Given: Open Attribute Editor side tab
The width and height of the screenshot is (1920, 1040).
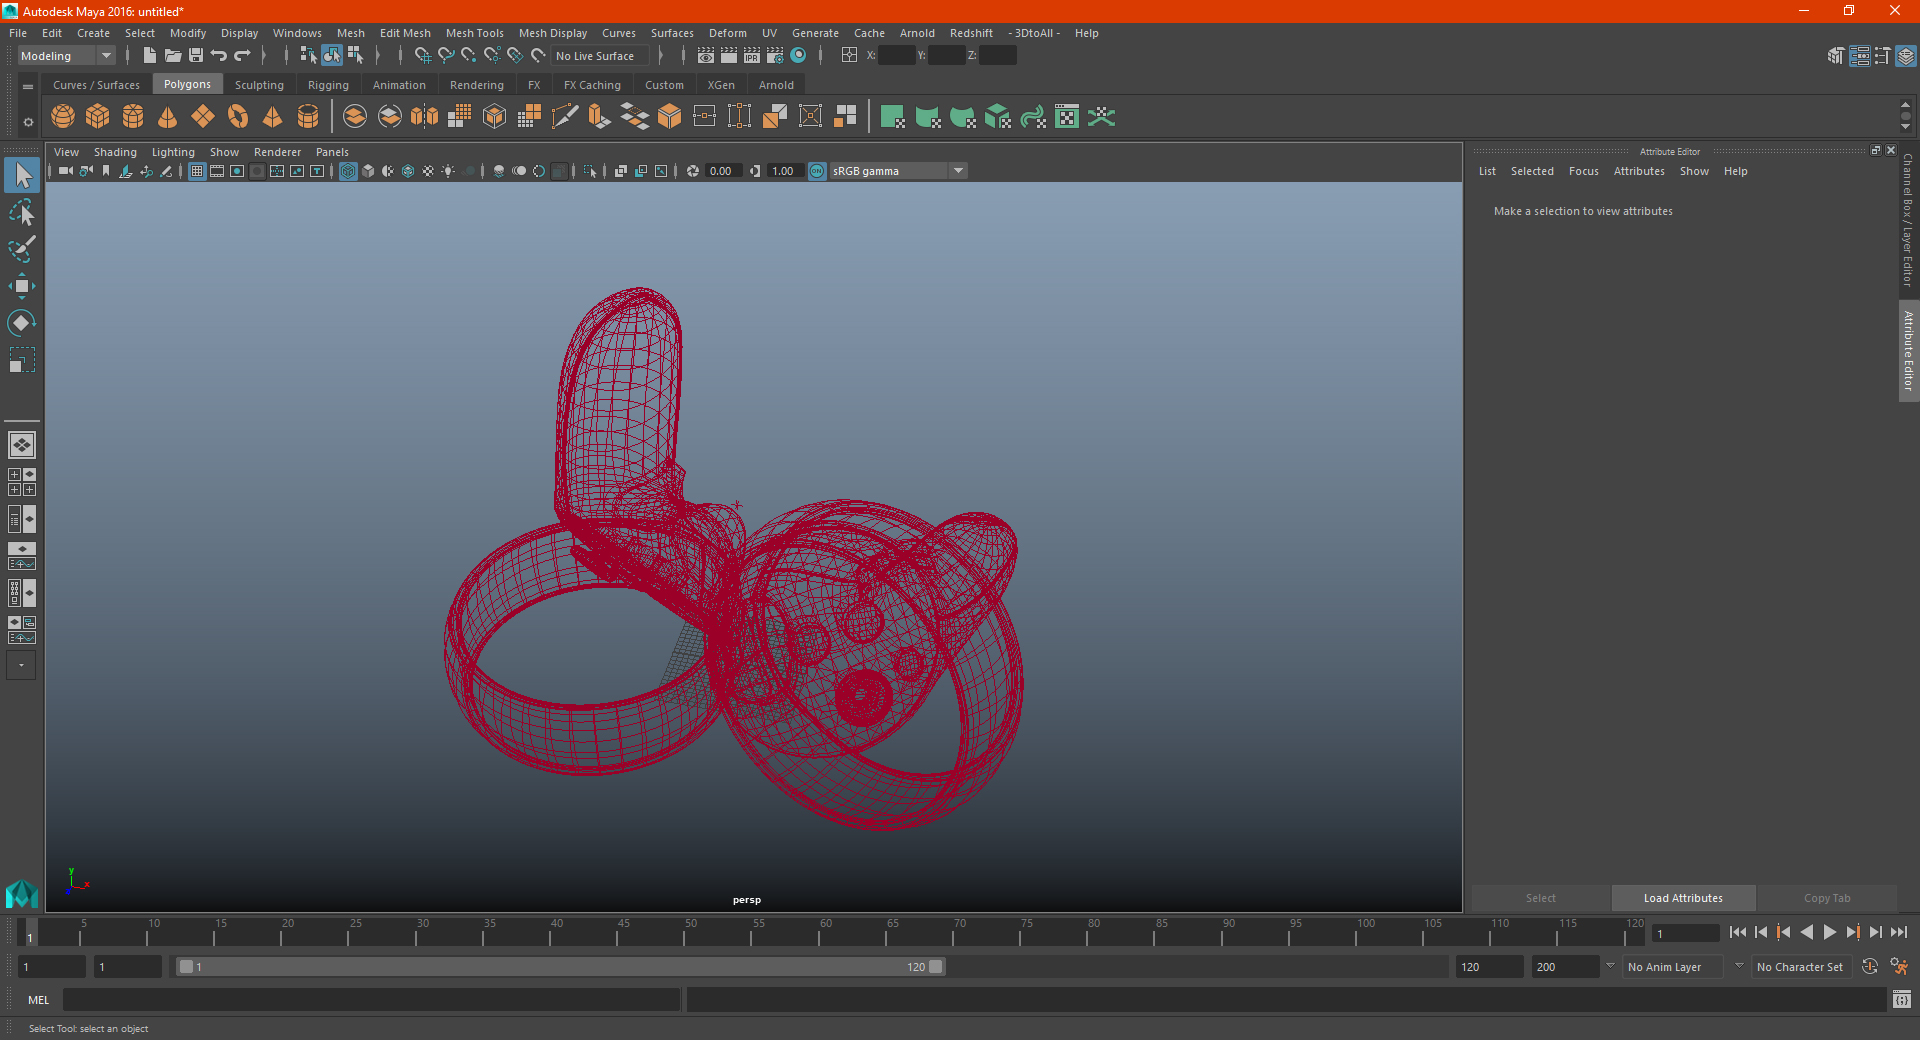Looking at the screenshot, I should 1908,350.
